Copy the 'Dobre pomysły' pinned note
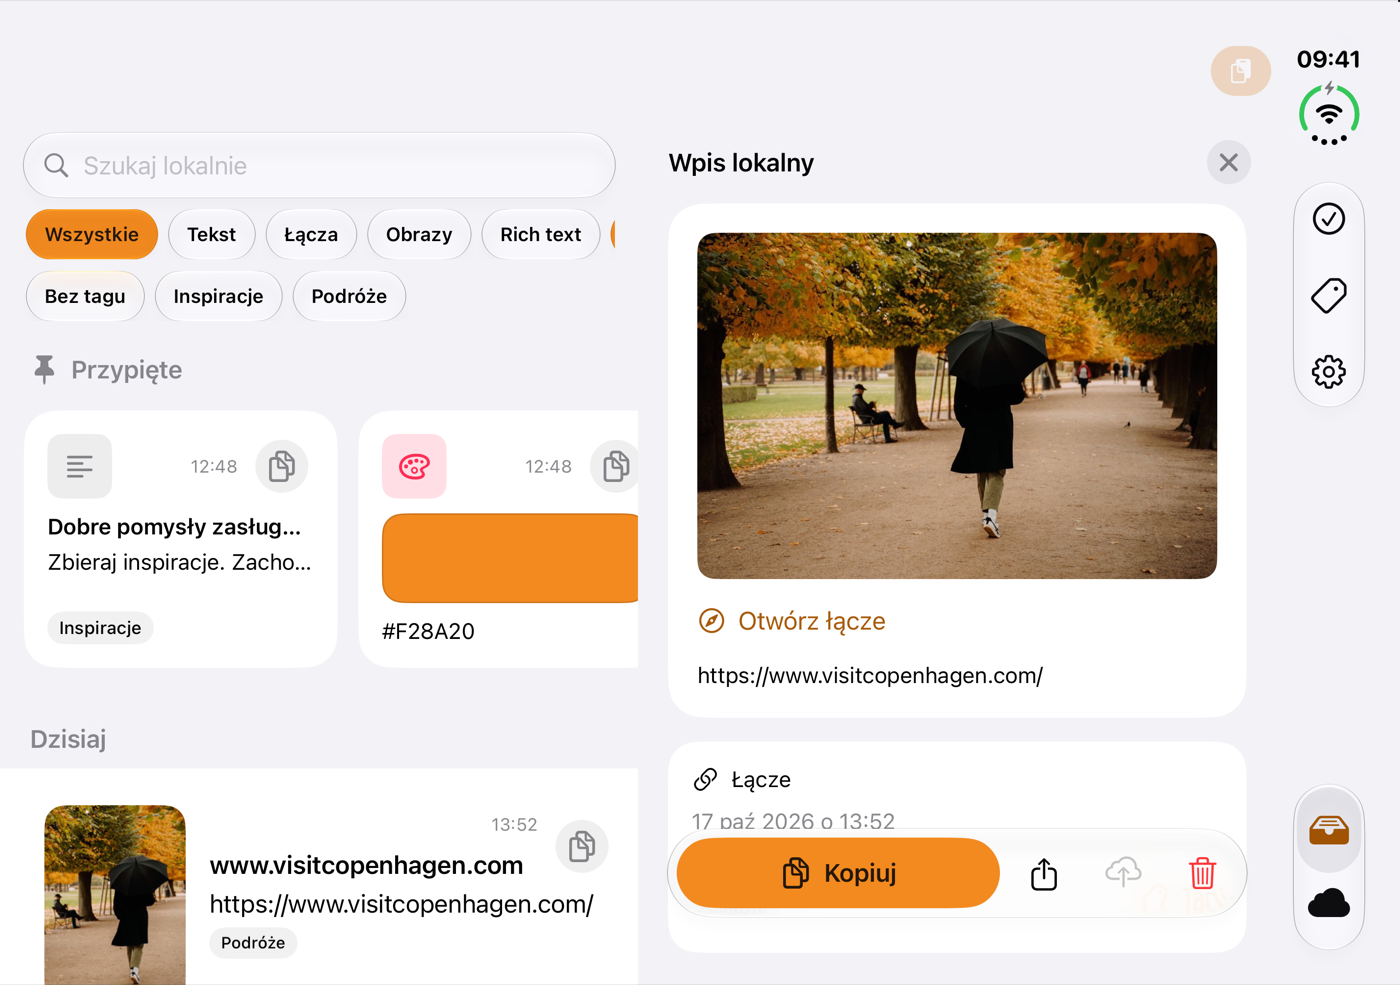The height and width of the screenshot is (985, 1400). (x=282, y=466)
